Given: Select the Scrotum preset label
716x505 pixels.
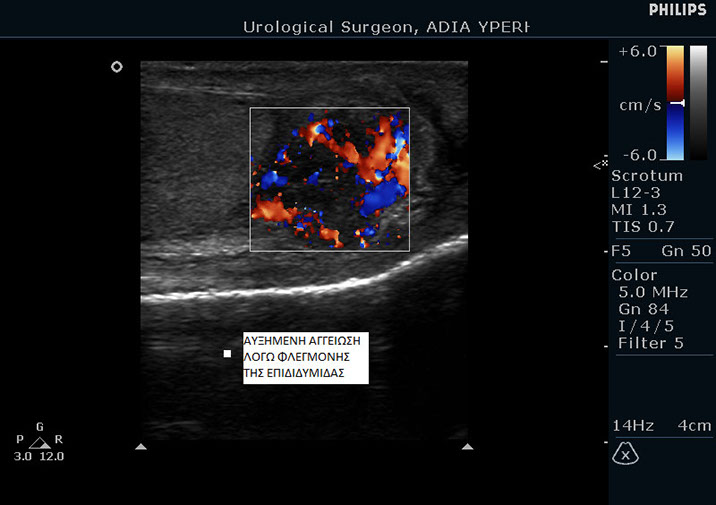Looking at the screenshot, I should coord(647,176).
